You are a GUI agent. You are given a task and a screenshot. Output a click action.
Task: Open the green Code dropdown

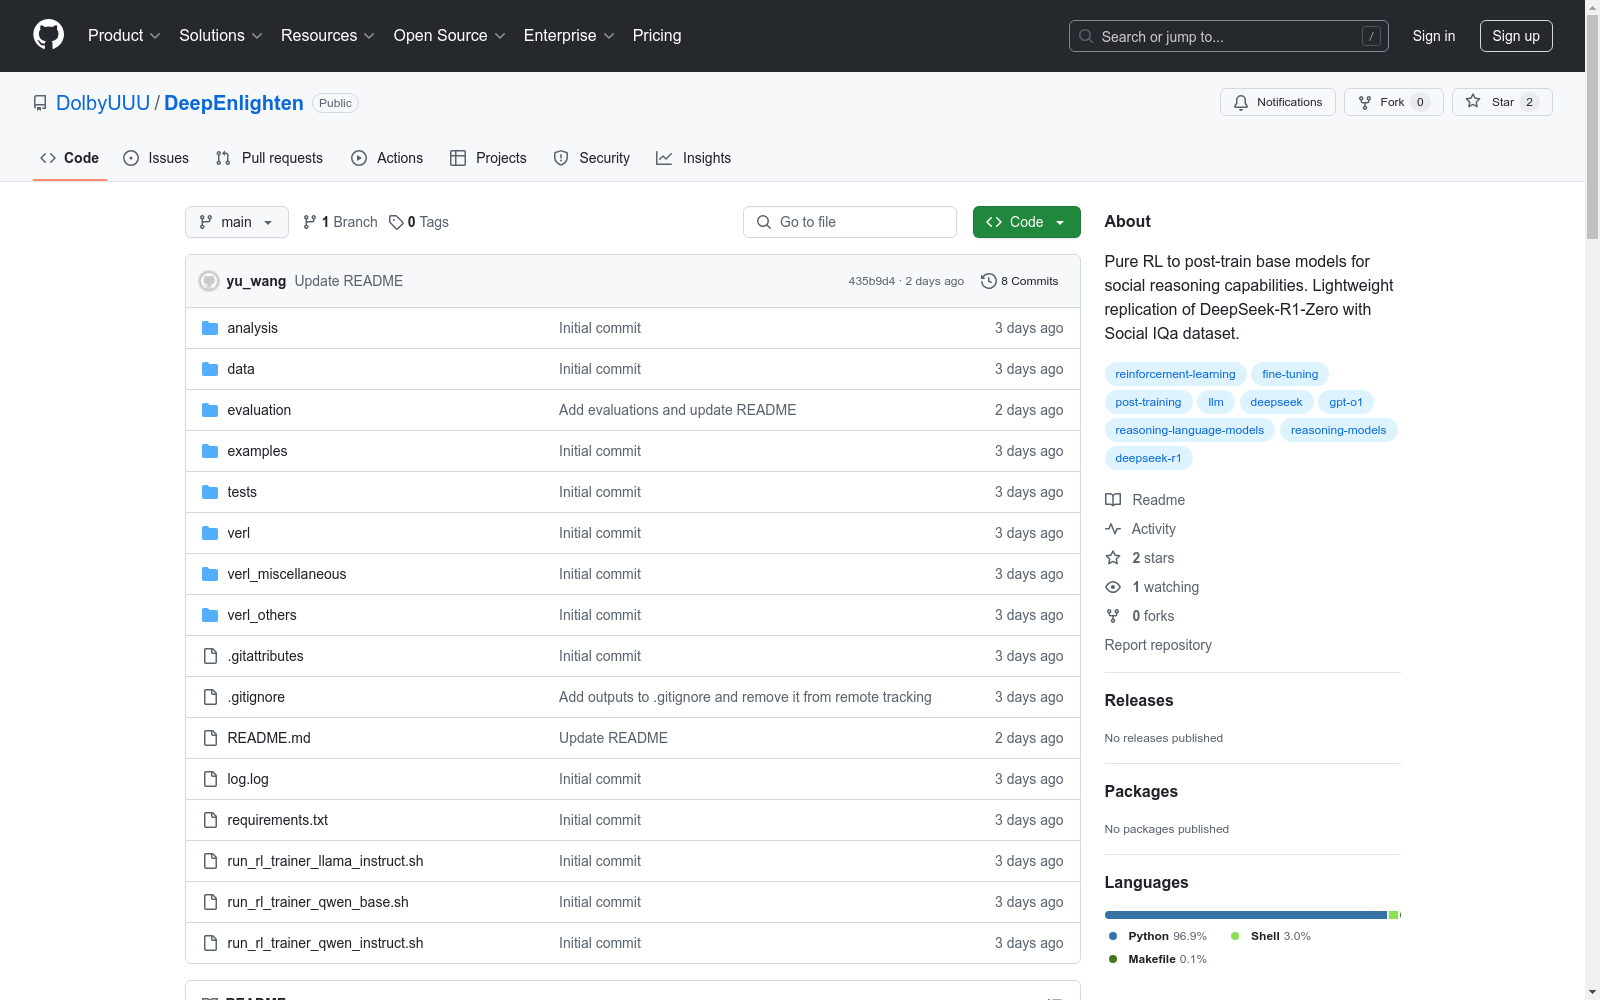pyautogui.click(x=1026, y=222)
